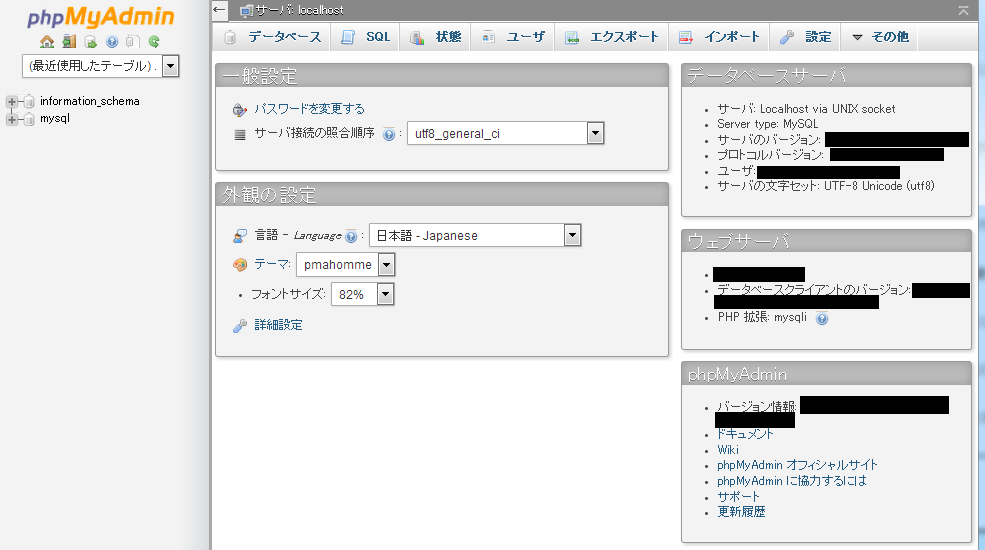
Task: Open the SQL tab
Action: [x=366, y=37]
